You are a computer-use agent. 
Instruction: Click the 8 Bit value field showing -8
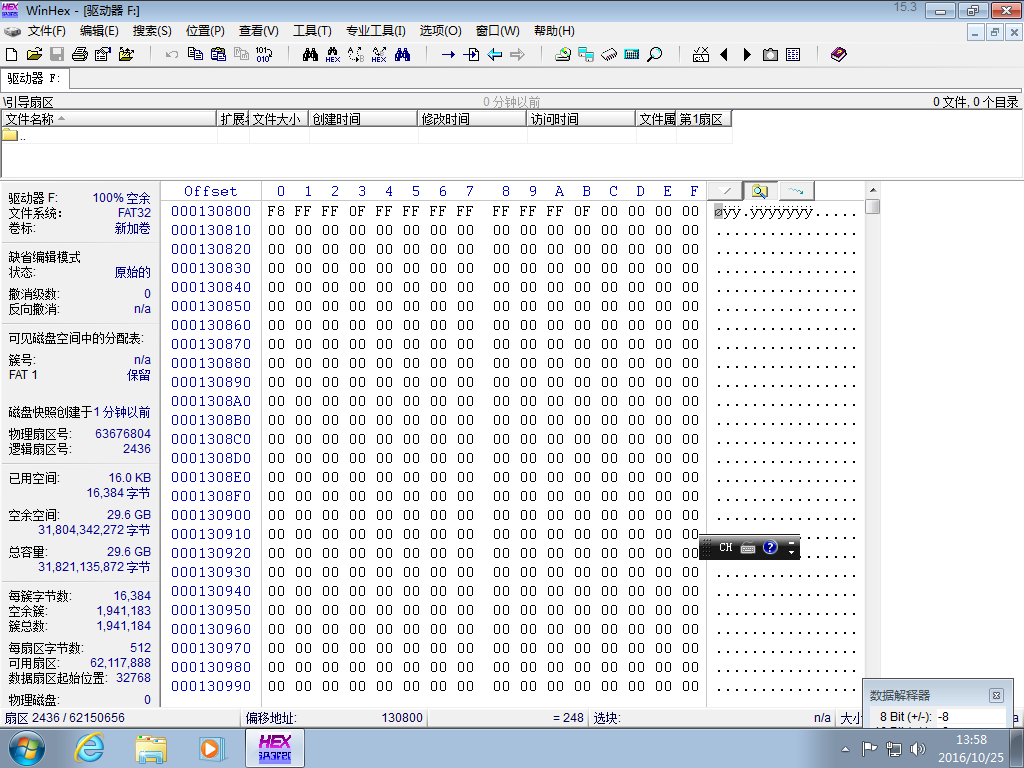[970, 716]
